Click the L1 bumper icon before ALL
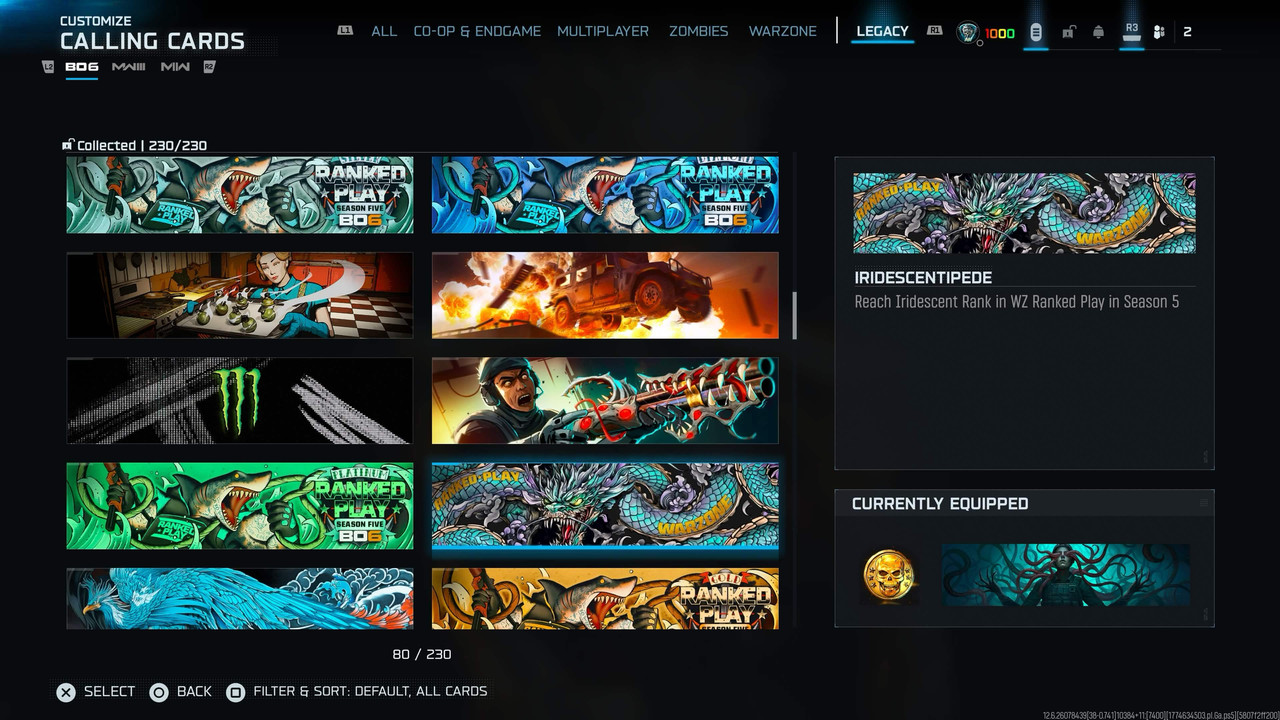The height and width of the screenshot is (720, 1280). (345, 31)
